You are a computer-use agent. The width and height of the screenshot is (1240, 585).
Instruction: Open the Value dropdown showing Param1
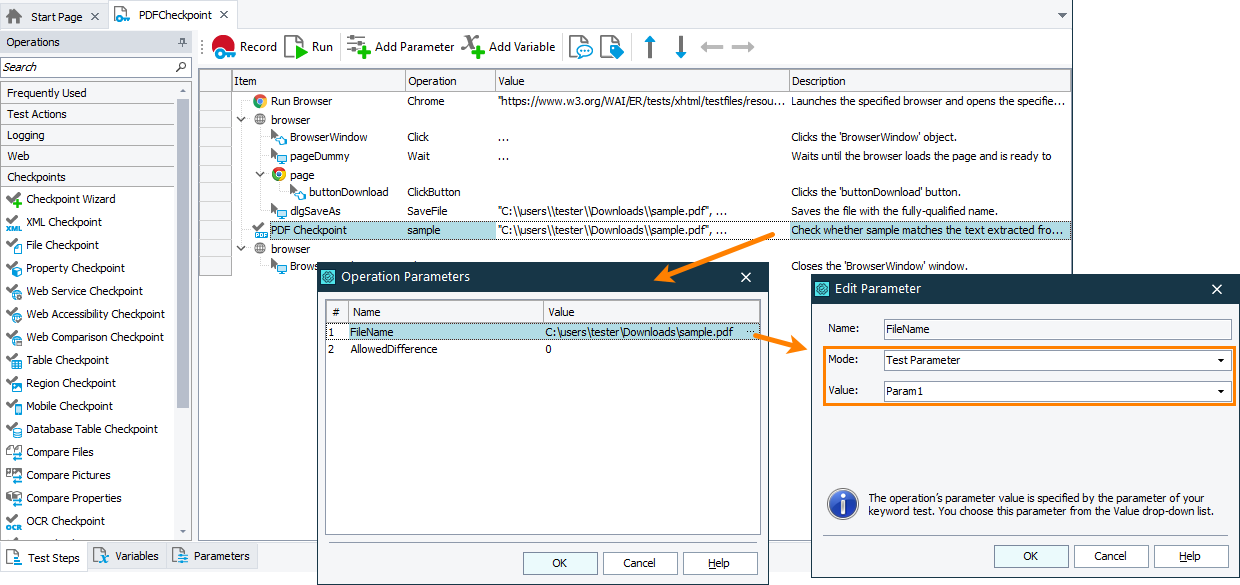(1221, 391)
